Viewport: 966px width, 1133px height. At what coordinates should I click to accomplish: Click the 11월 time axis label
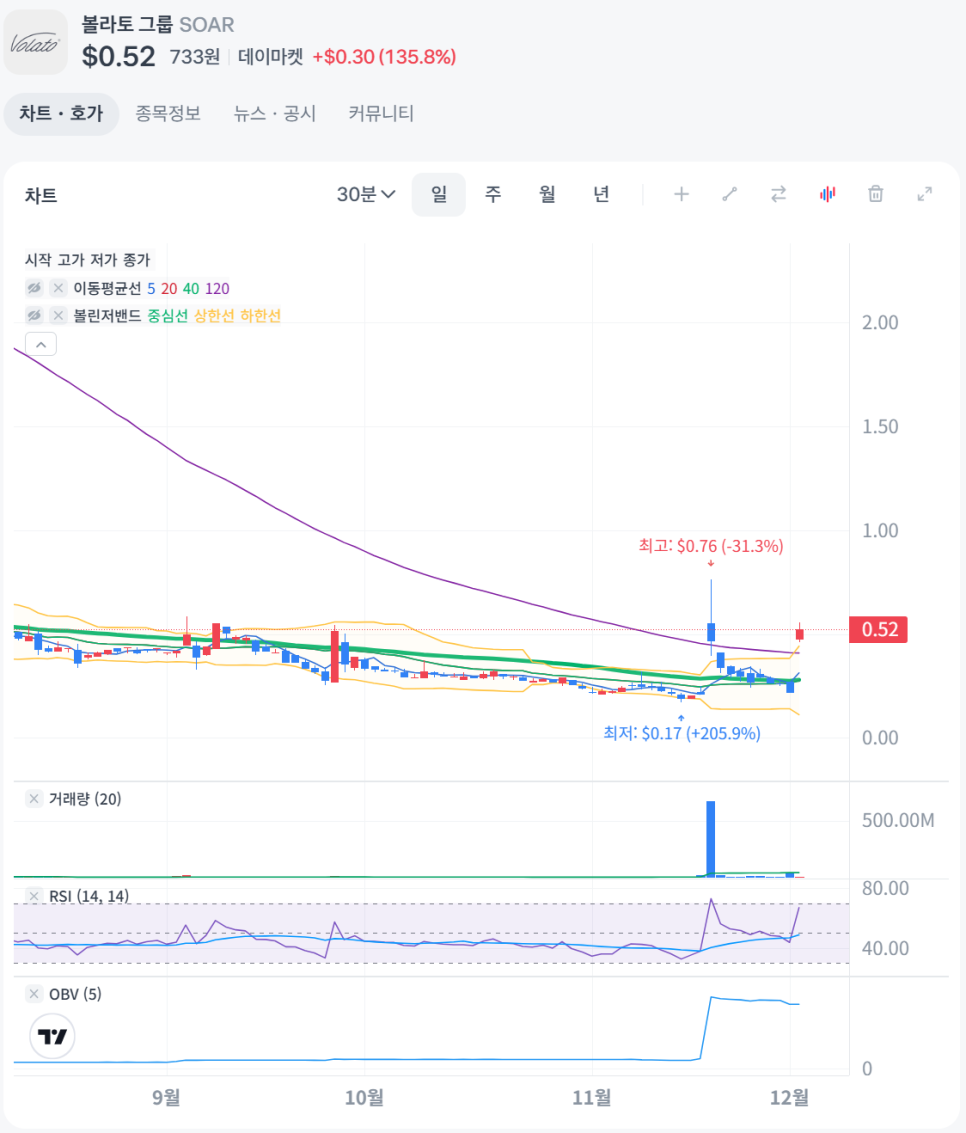pyautogui.click(x=592, y=1098)
